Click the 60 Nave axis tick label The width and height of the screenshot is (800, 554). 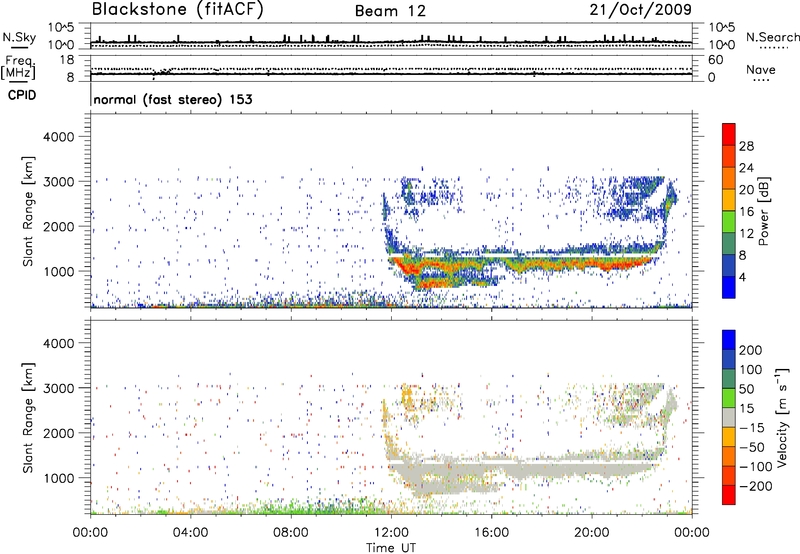pos(716,60)
